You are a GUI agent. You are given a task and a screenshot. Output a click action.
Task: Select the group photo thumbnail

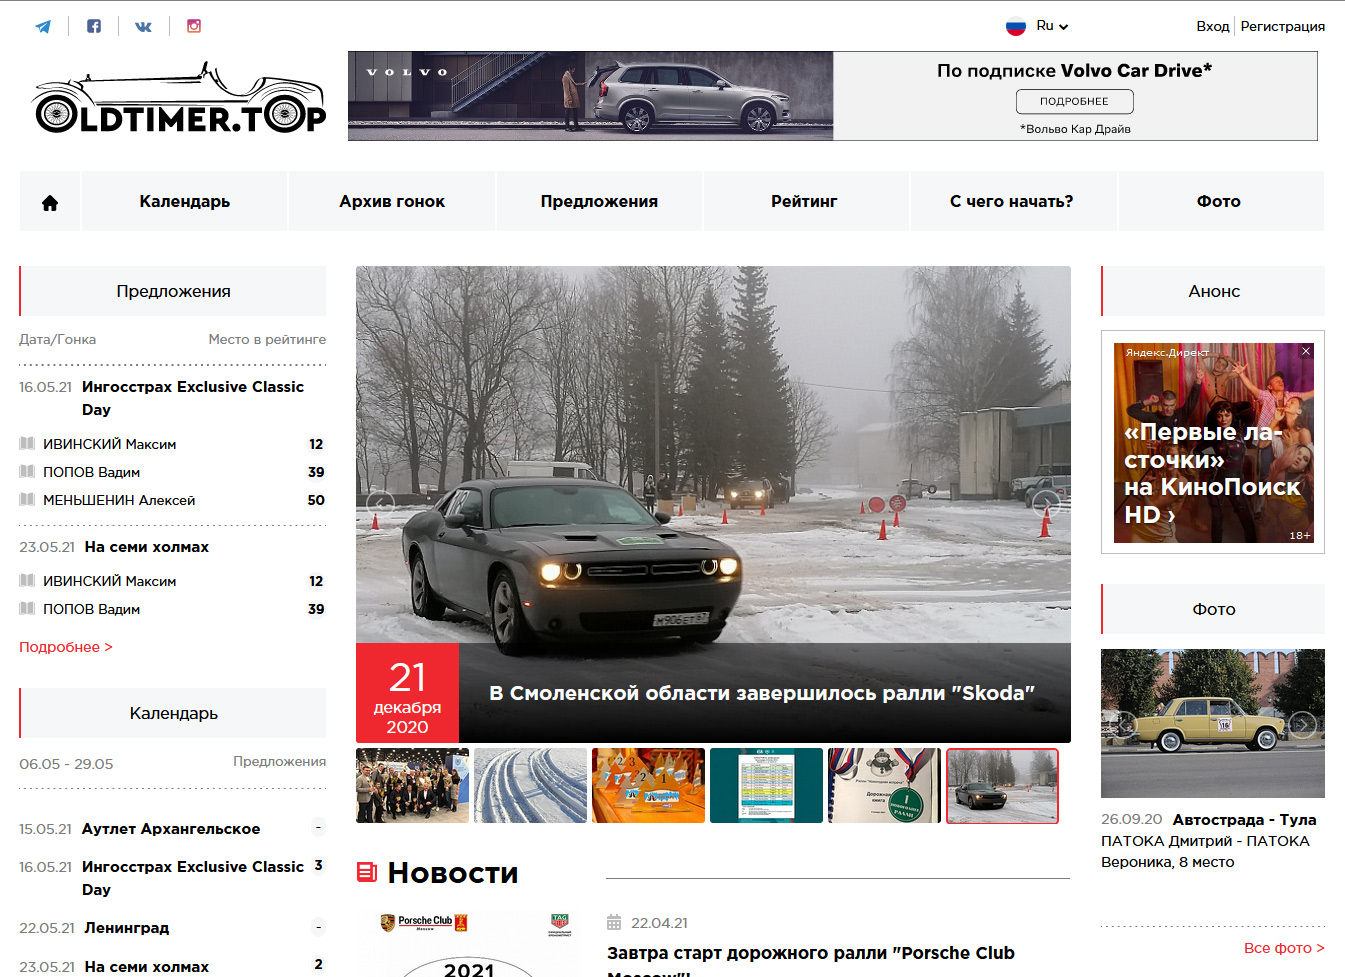412,786
